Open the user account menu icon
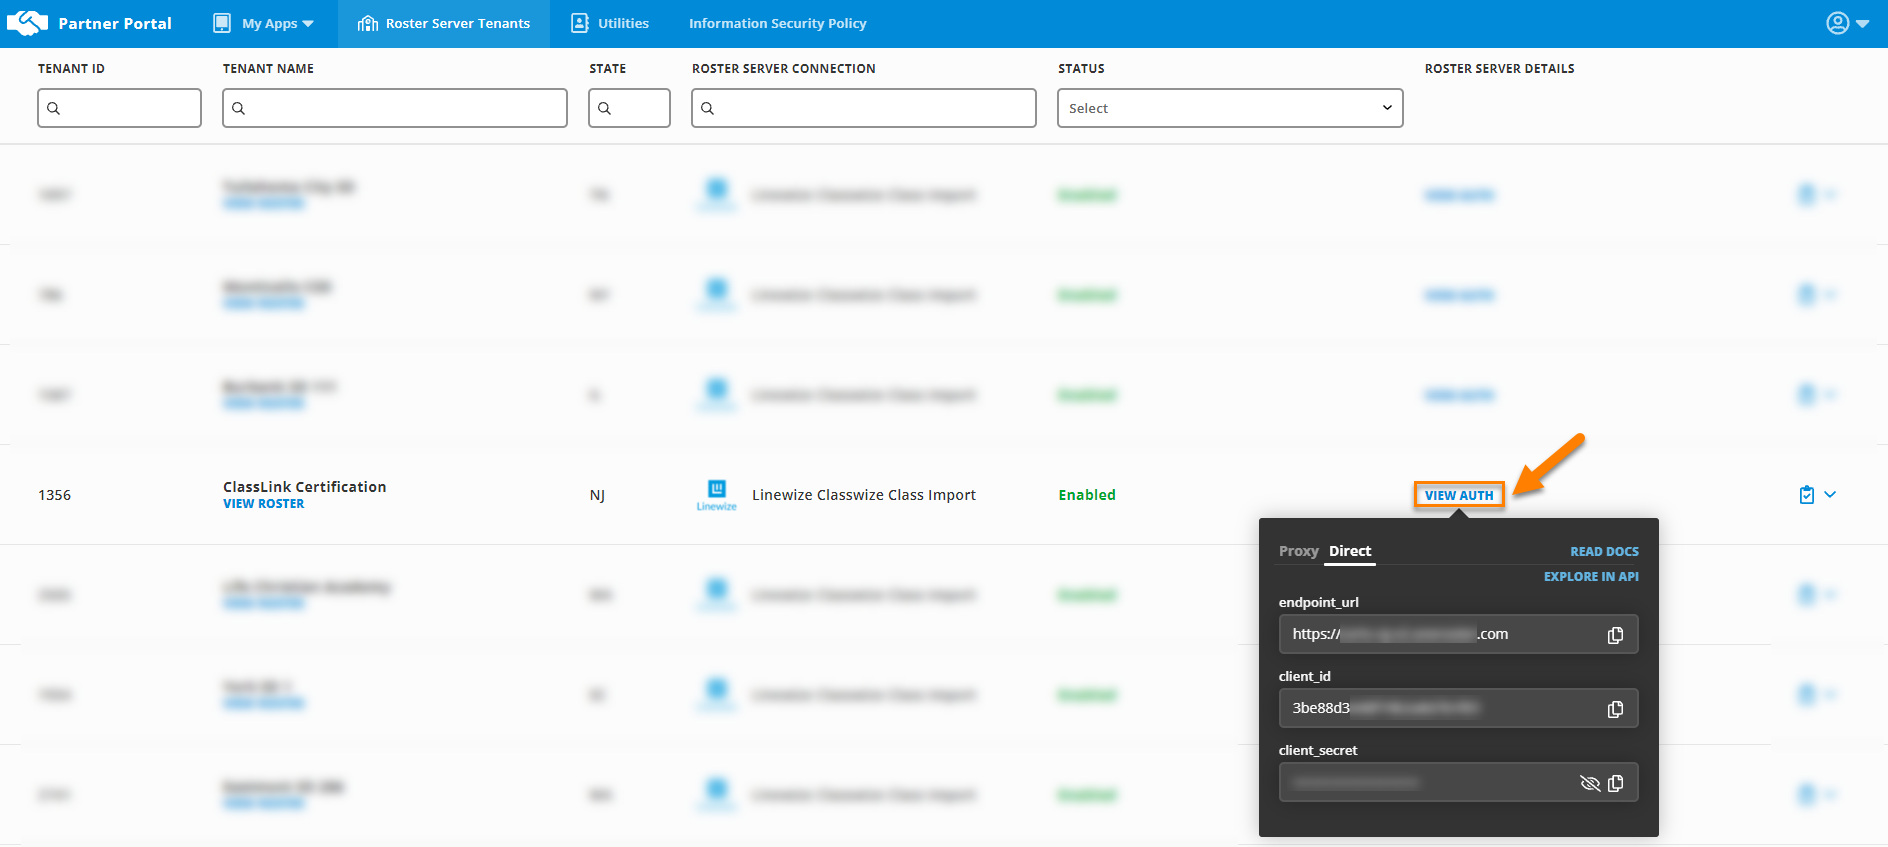The height and width of the screenshot is (847, 1888). tap(1847, 23)
